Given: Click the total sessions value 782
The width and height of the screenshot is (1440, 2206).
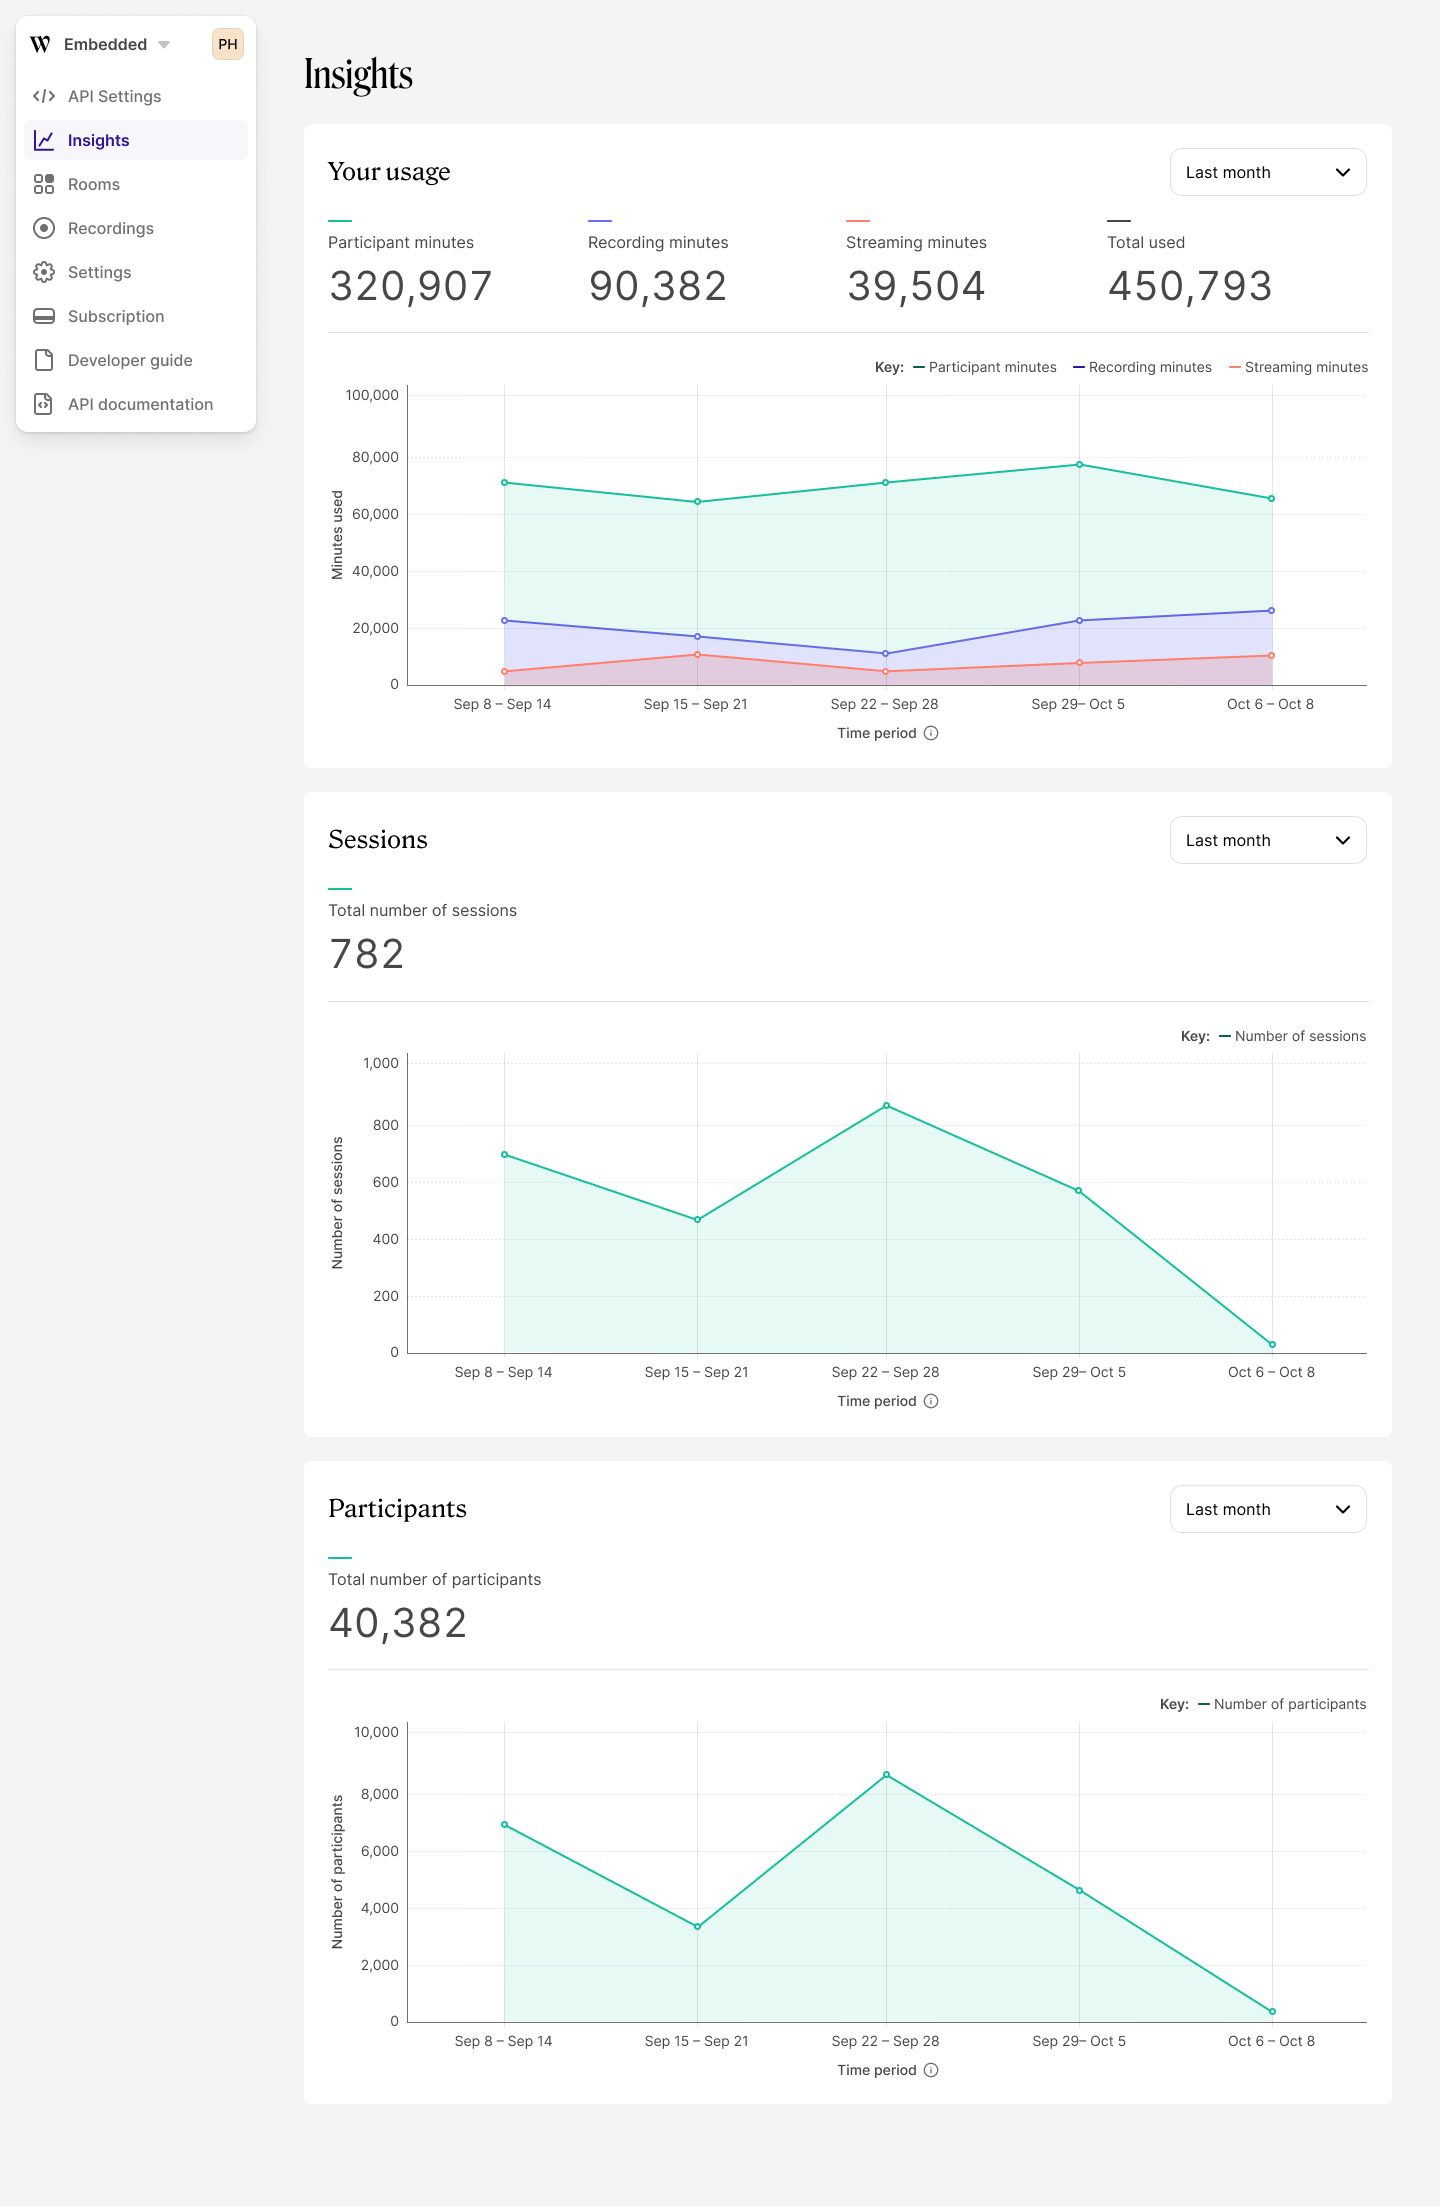Looking at the screenshot, I should pyautogui.click(x=366, y=954).
